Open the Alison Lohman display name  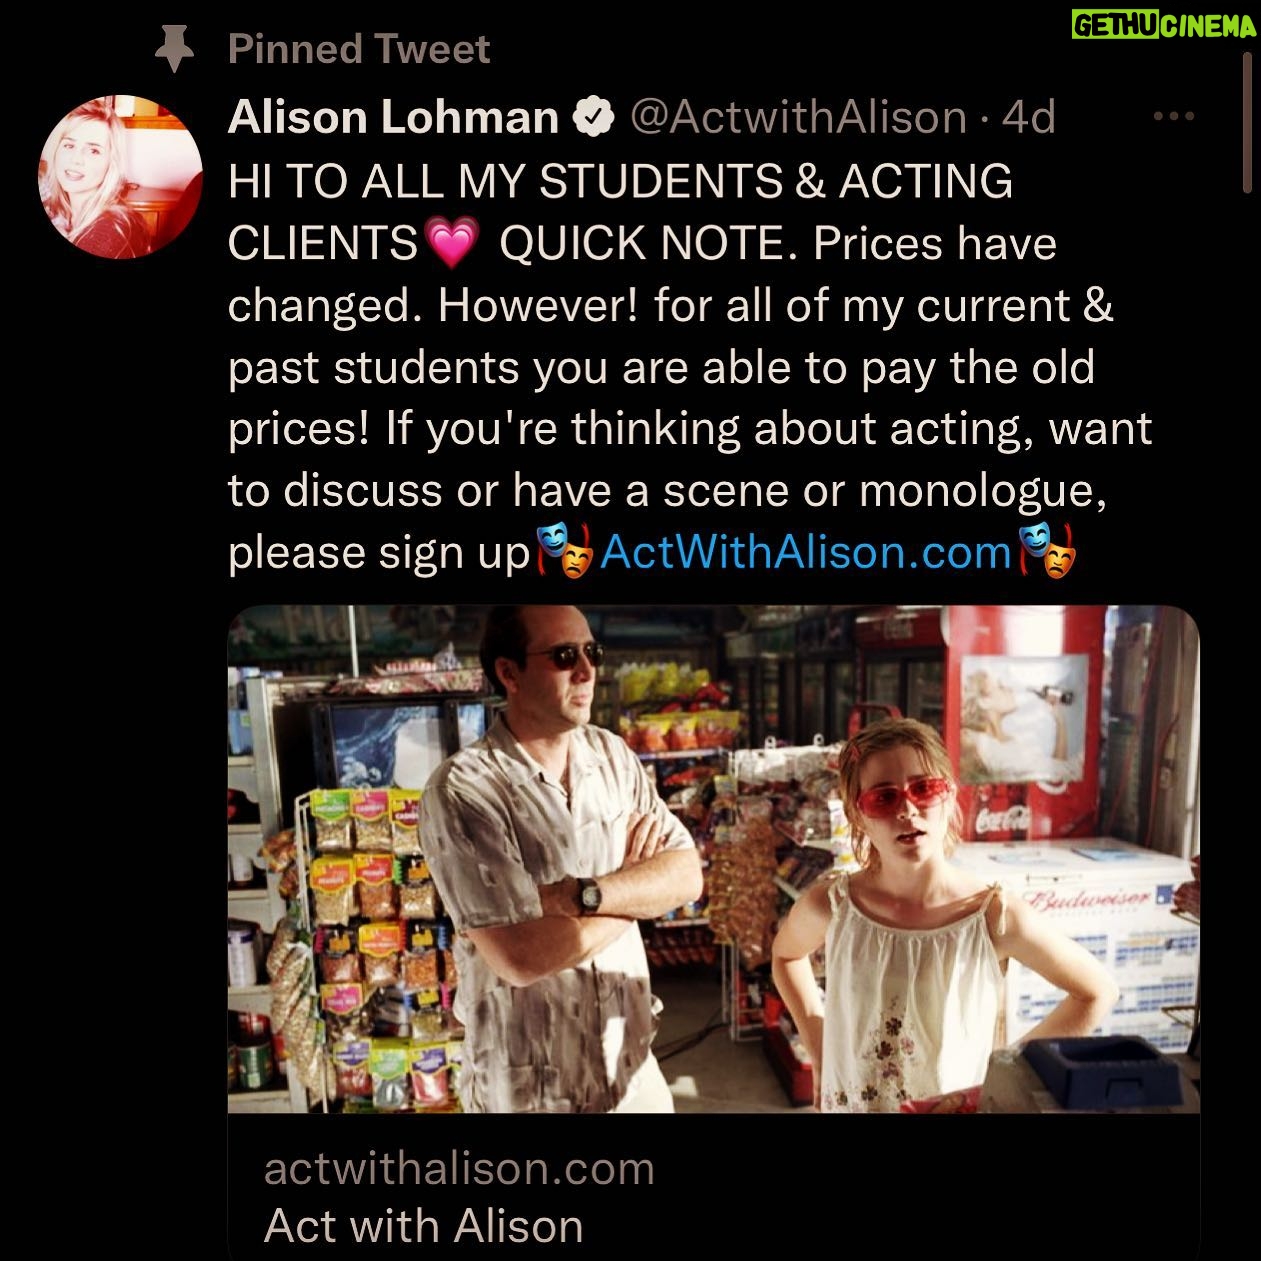393,117
